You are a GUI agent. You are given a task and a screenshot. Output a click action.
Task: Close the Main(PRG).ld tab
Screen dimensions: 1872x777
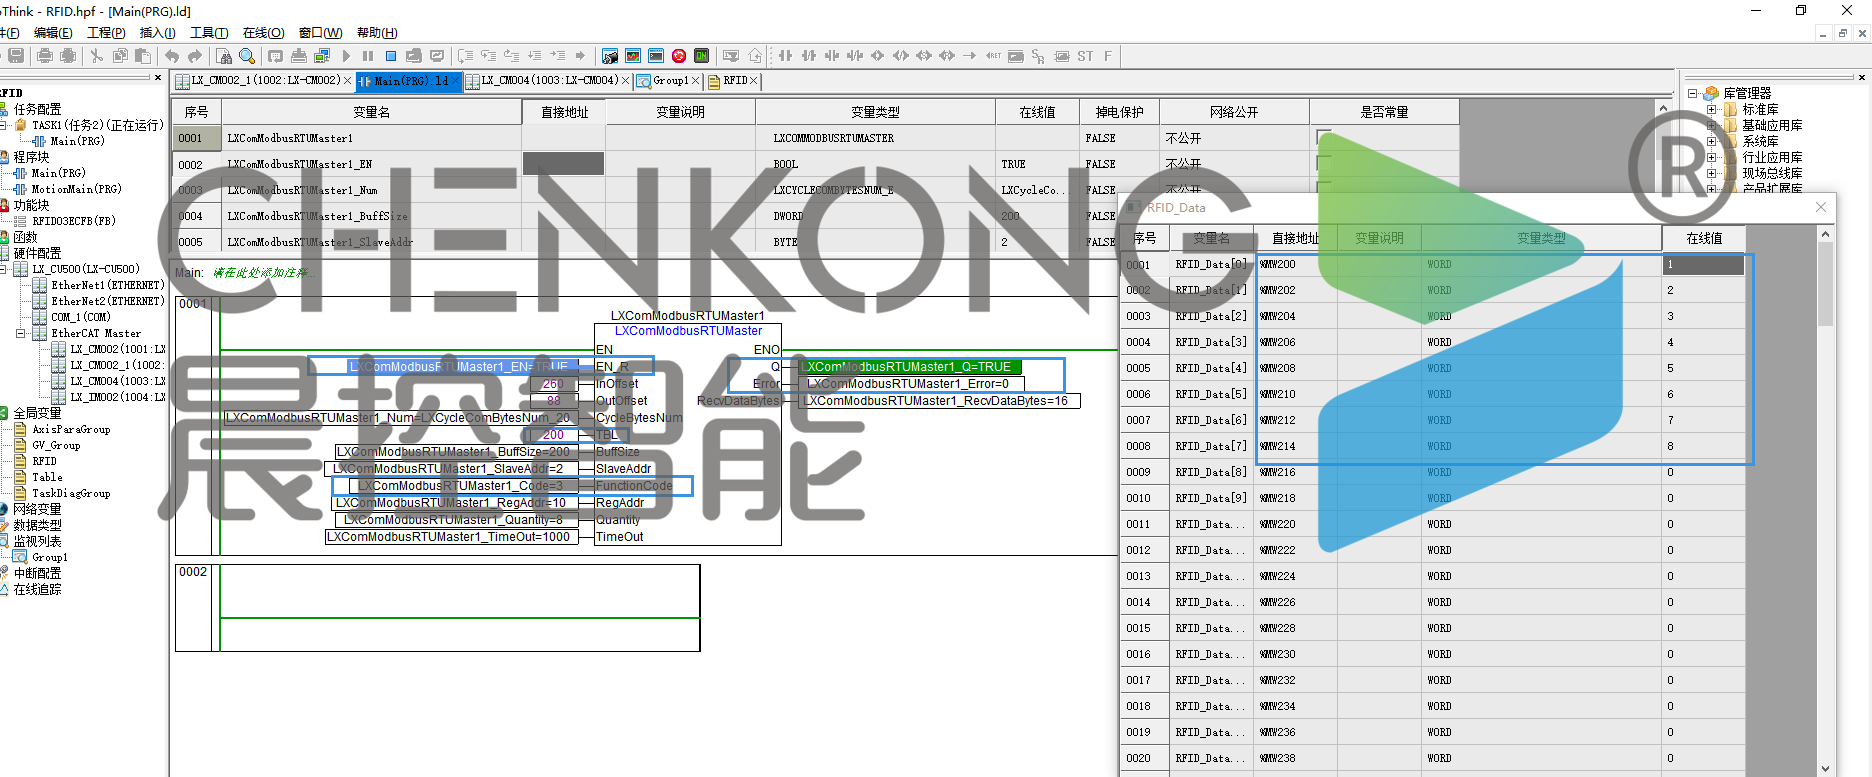point(455,81)
